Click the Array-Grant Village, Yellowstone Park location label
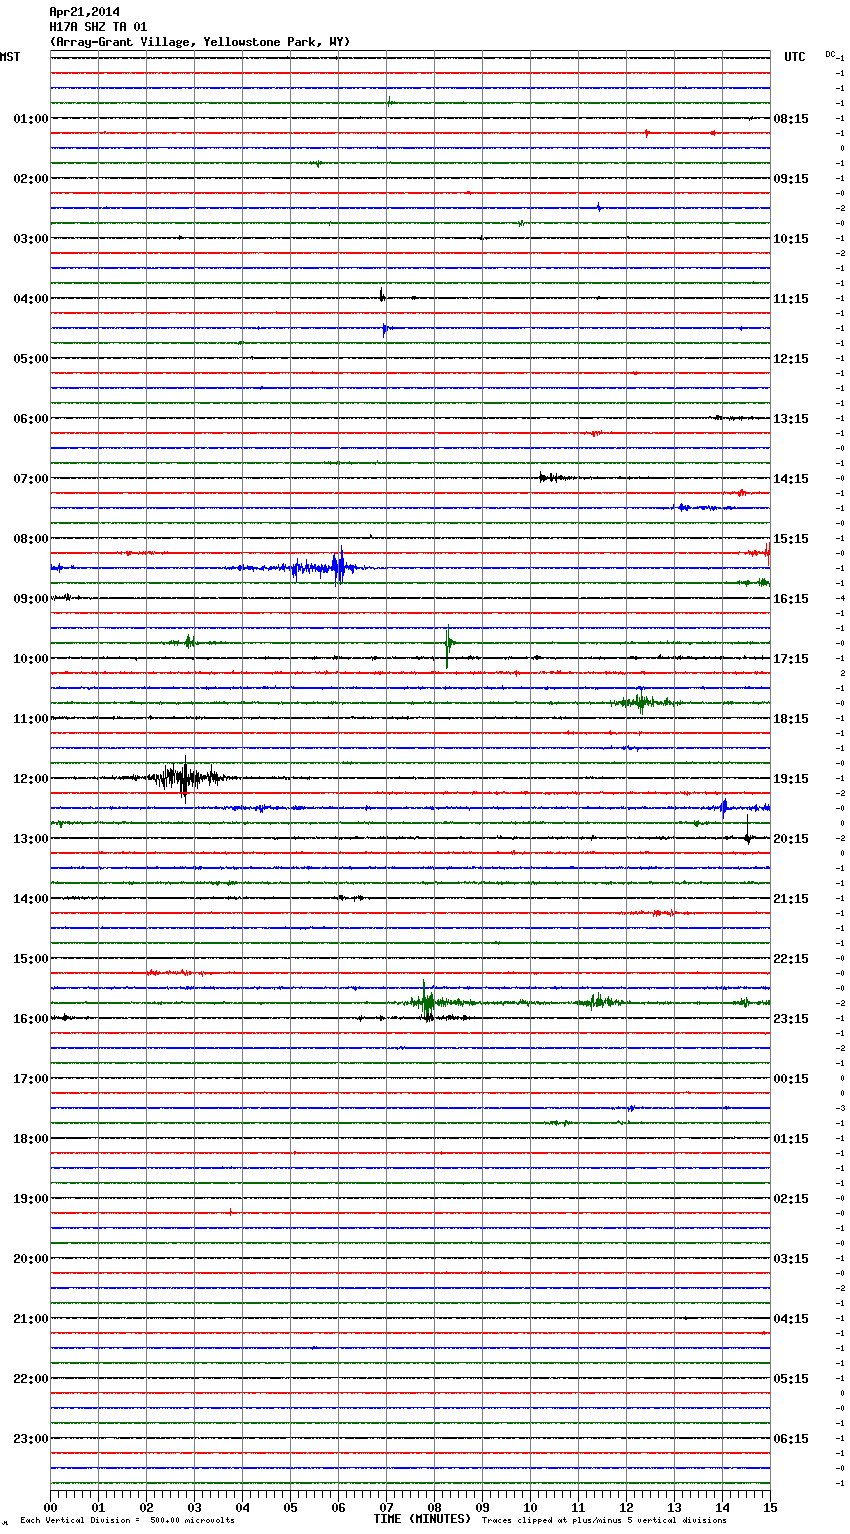Image resolution: width=850 pixels, height=1534 pixels. [x=200, y=42]
